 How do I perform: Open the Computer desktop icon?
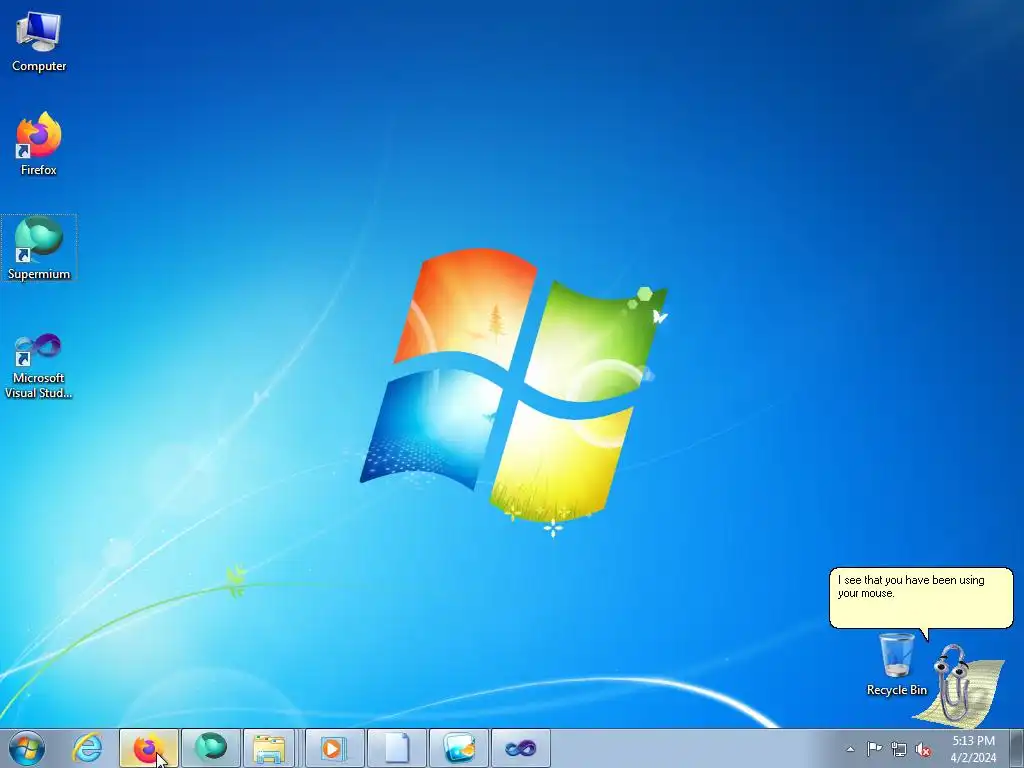(x=39, y=42)
